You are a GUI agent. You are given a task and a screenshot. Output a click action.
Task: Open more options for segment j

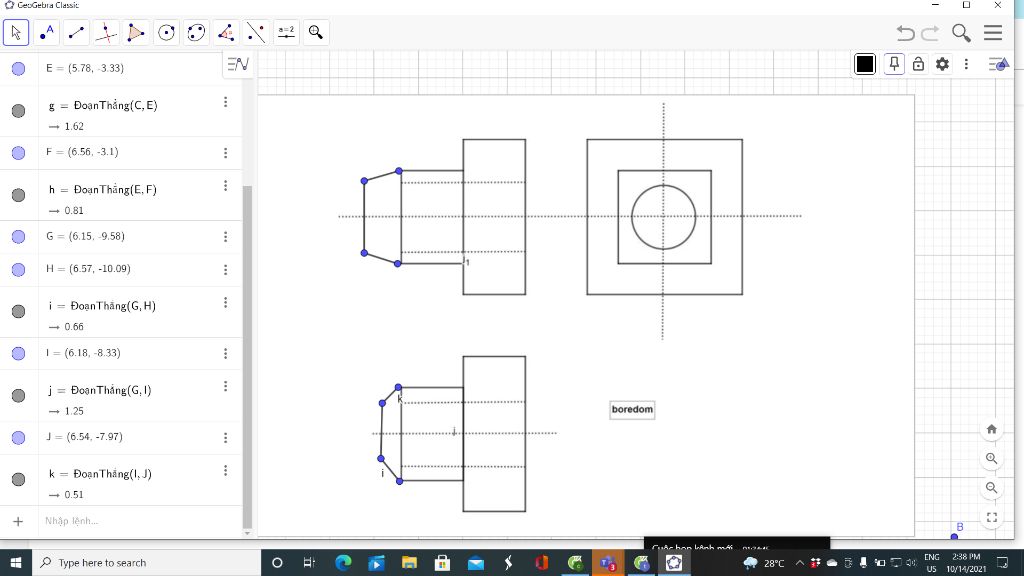click(x=225, y=387)
